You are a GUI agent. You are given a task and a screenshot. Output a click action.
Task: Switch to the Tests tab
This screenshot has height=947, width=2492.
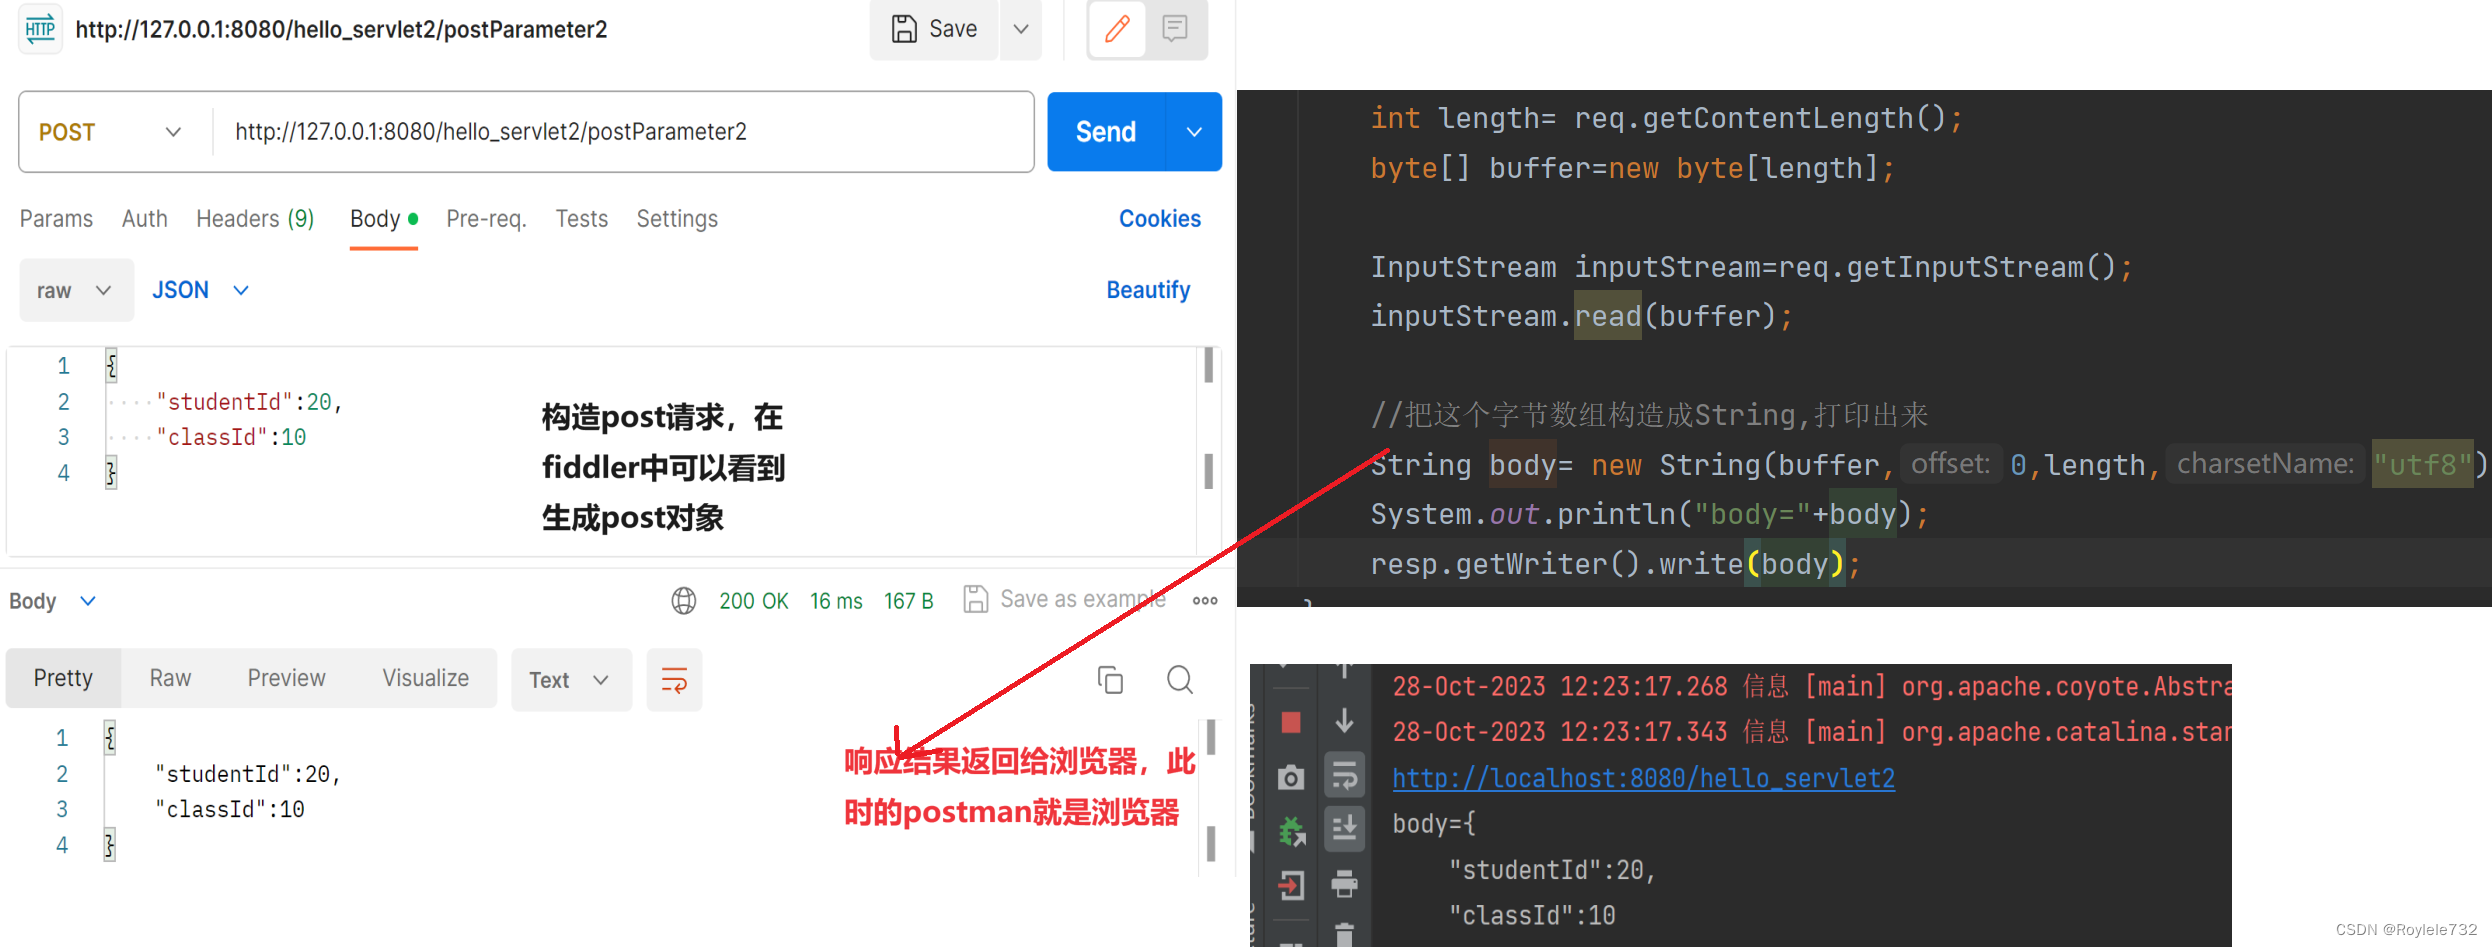click(x=581, y=218)
